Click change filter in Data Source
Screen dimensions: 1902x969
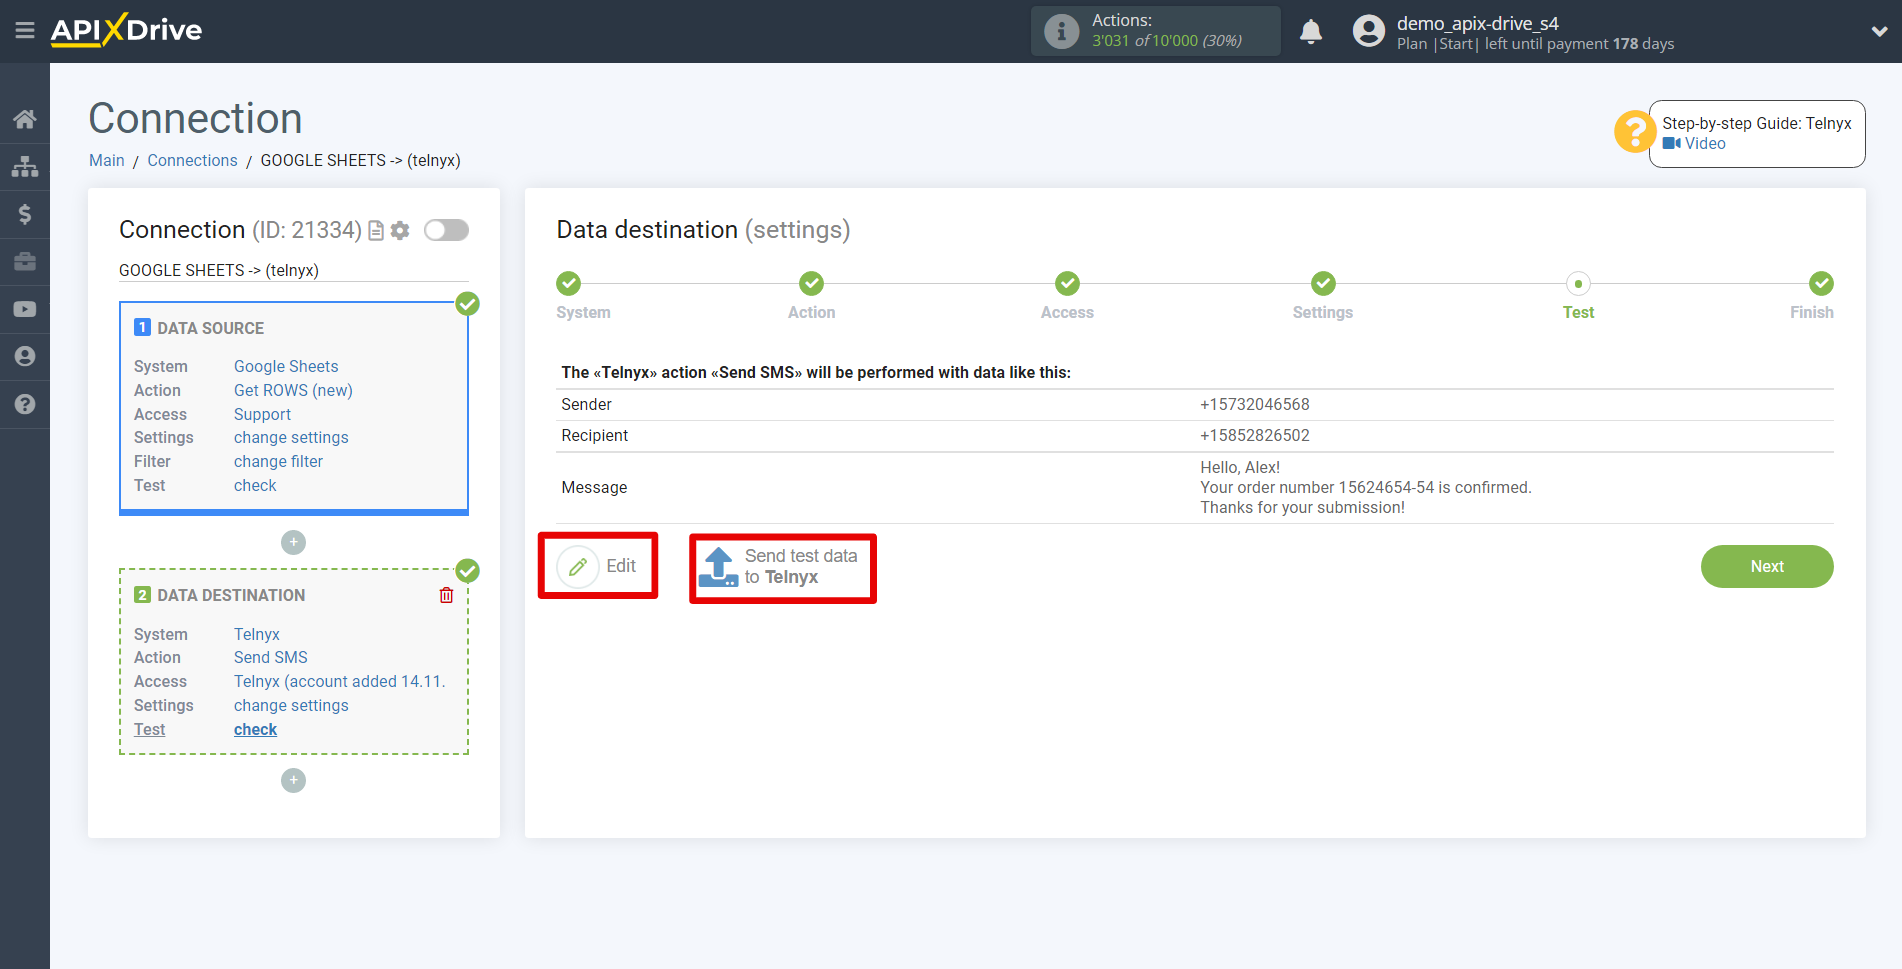[x=278, y=461]
